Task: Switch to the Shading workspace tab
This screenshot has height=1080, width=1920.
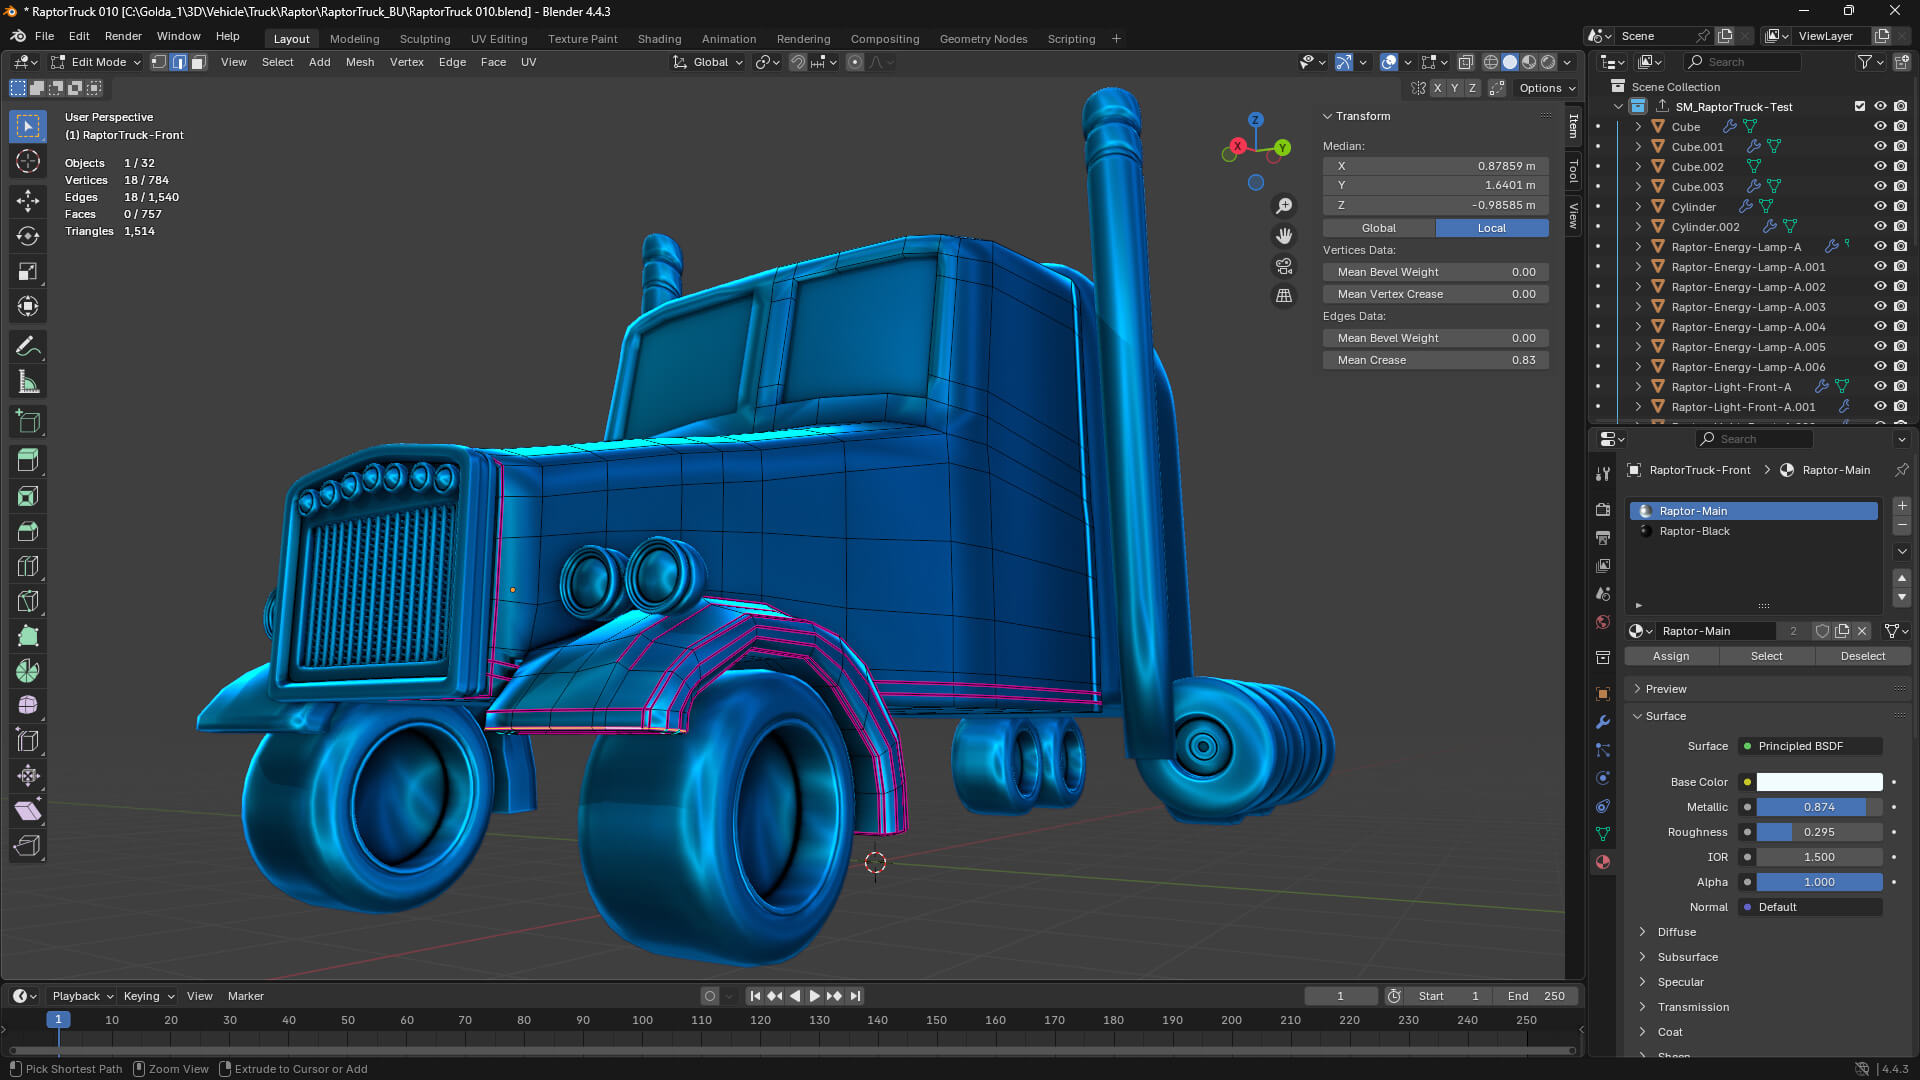Action: click(659, 39)
